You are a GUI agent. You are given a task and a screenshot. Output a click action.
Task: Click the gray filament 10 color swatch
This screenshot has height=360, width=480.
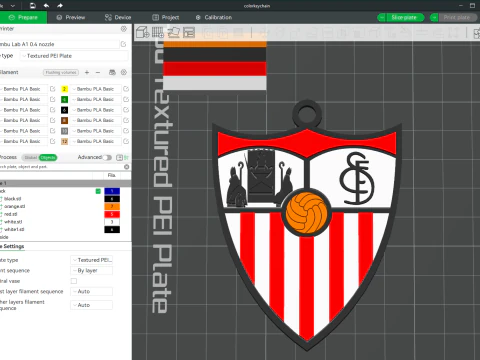tap(64, 131)
